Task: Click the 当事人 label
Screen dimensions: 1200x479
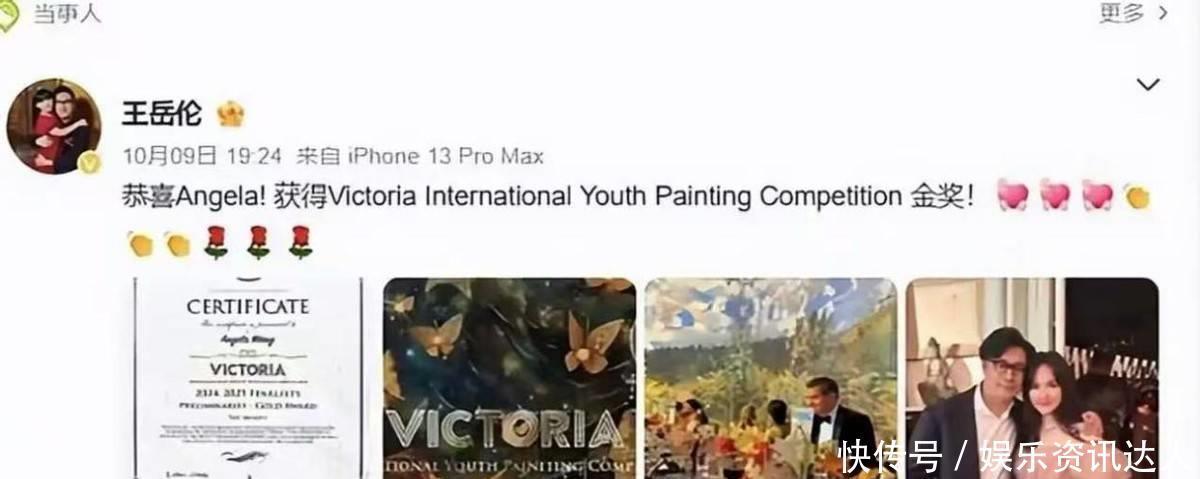Action: click(x=68, y=15)
